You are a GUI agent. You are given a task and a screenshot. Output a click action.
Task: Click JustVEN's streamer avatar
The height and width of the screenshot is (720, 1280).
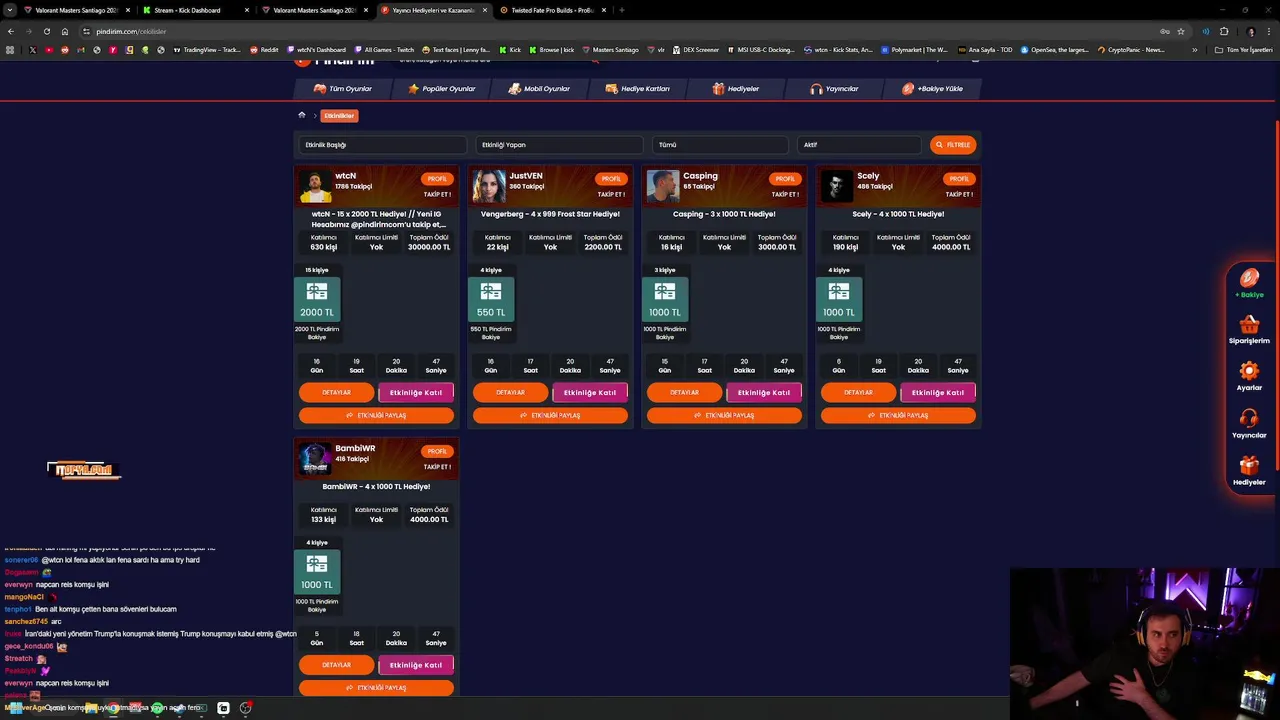point(489,186)
